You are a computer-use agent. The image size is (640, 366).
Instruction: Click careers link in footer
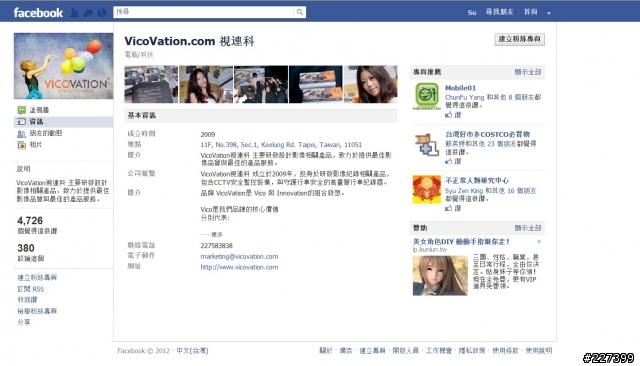pyautogui.click(x=439, y=350)
